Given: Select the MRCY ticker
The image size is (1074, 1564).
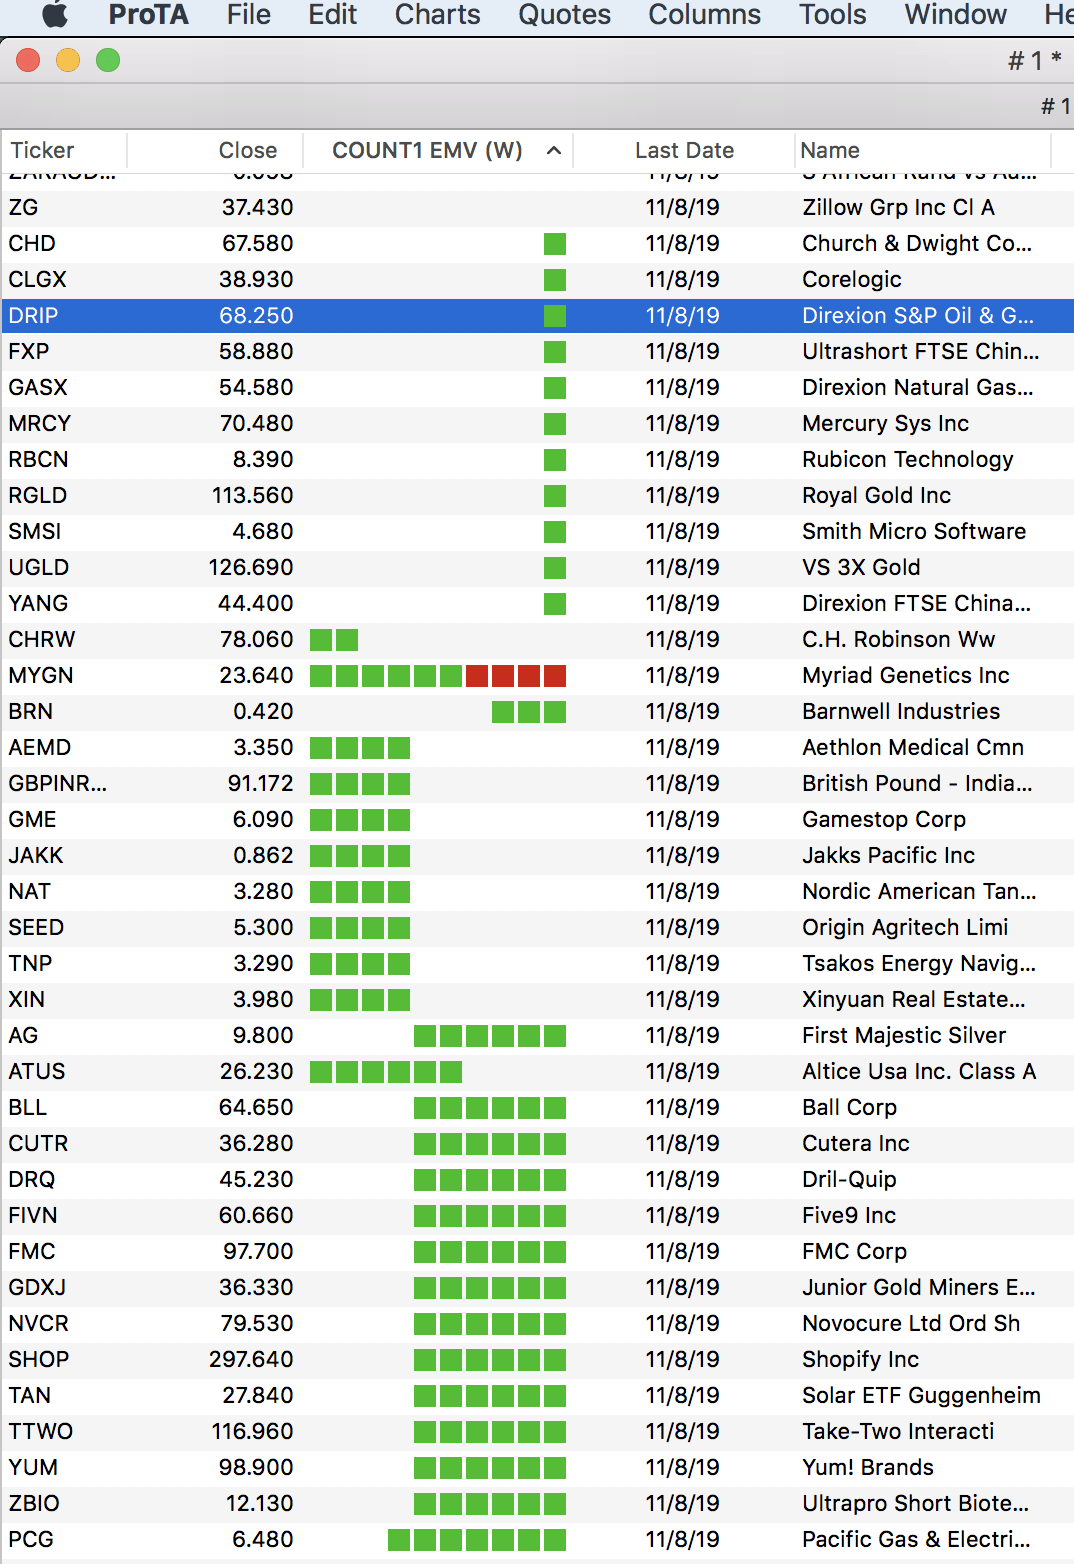Looking at the screenshot, I should point(40,424).
